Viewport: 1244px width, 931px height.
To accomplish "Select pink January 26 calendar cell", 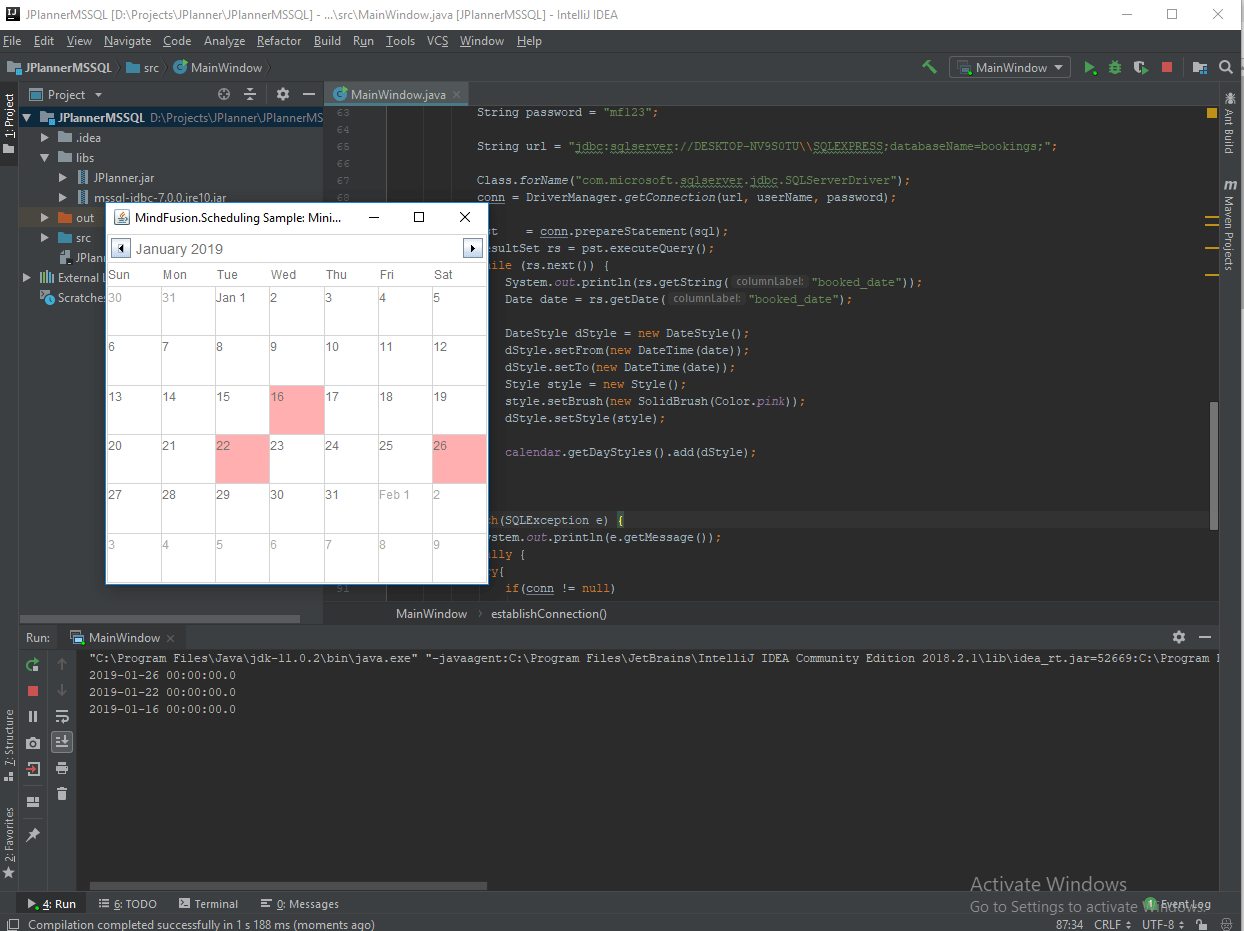I will 459,459.
